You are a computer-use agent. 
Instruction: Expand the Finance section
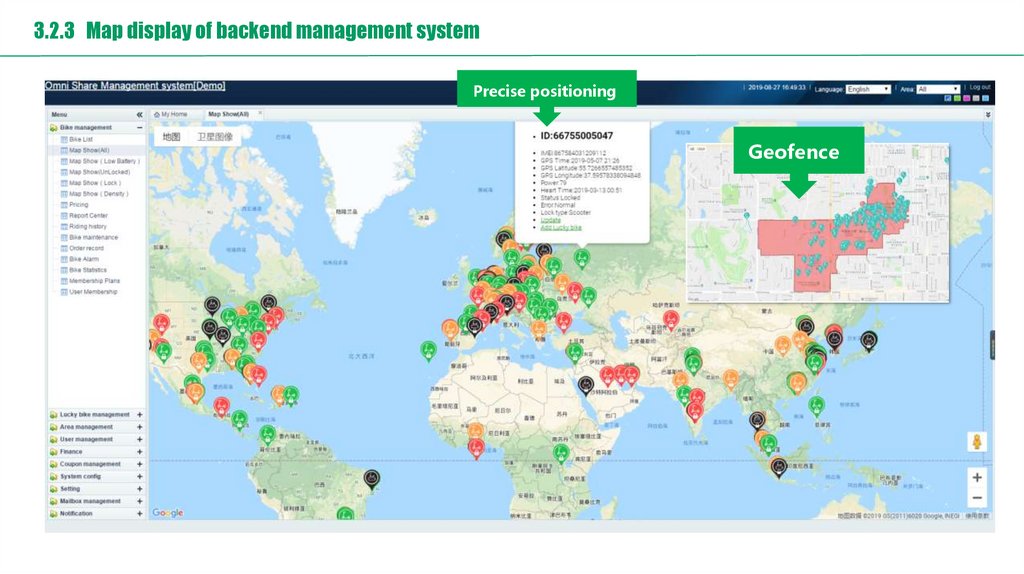[x=139, y=452]
